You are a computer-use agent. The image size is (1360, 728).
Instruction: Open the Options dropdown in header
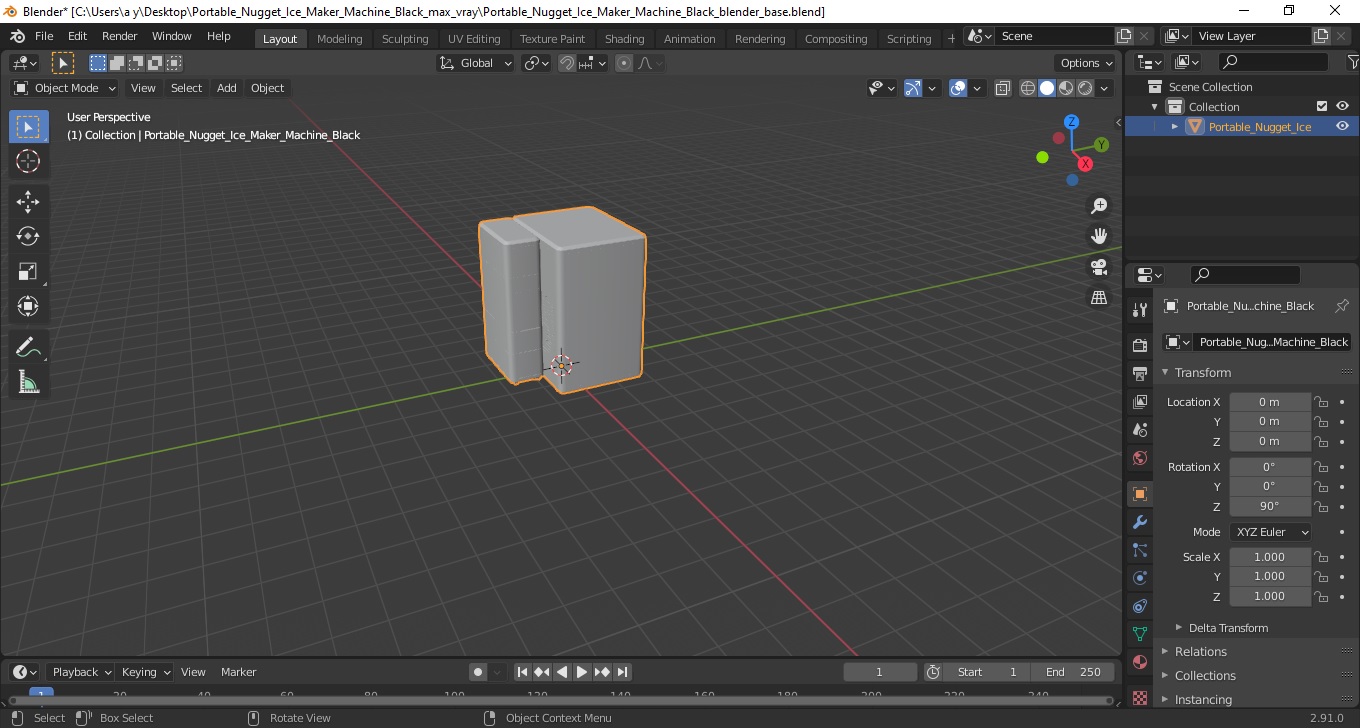click(1087, 63)
